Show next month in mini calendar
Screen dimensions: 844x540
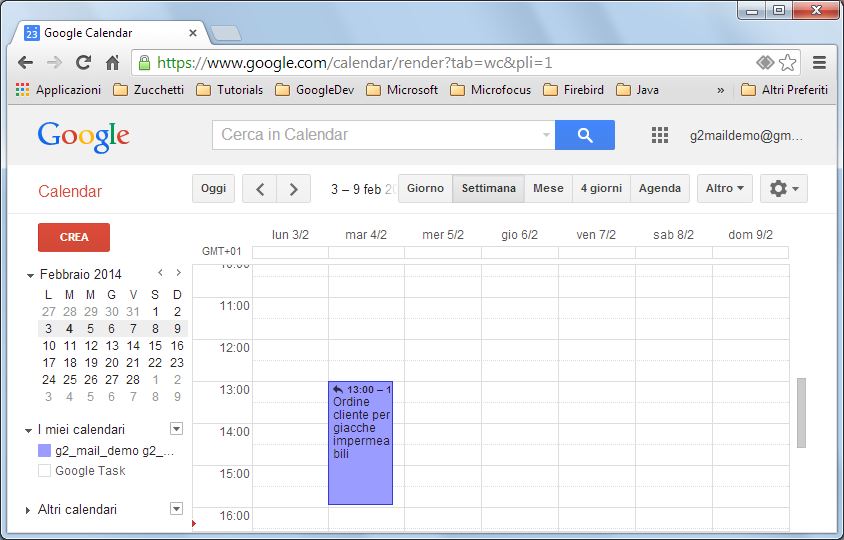point(178,273)
